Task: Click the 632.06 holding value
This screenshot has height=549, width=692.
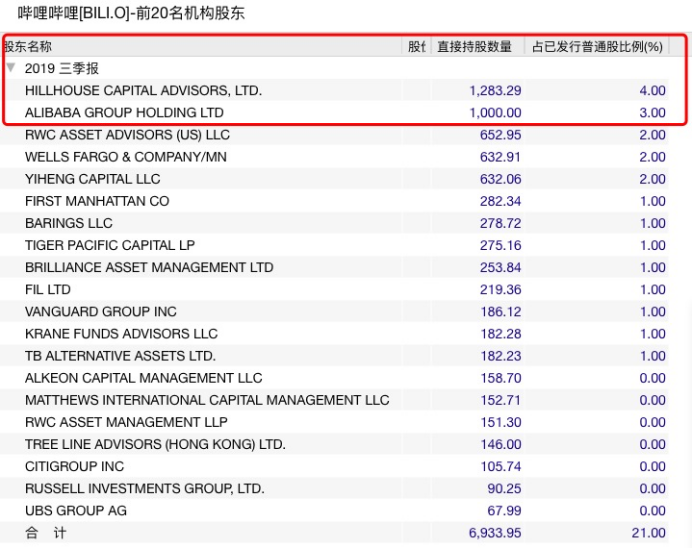Action: 500,179
